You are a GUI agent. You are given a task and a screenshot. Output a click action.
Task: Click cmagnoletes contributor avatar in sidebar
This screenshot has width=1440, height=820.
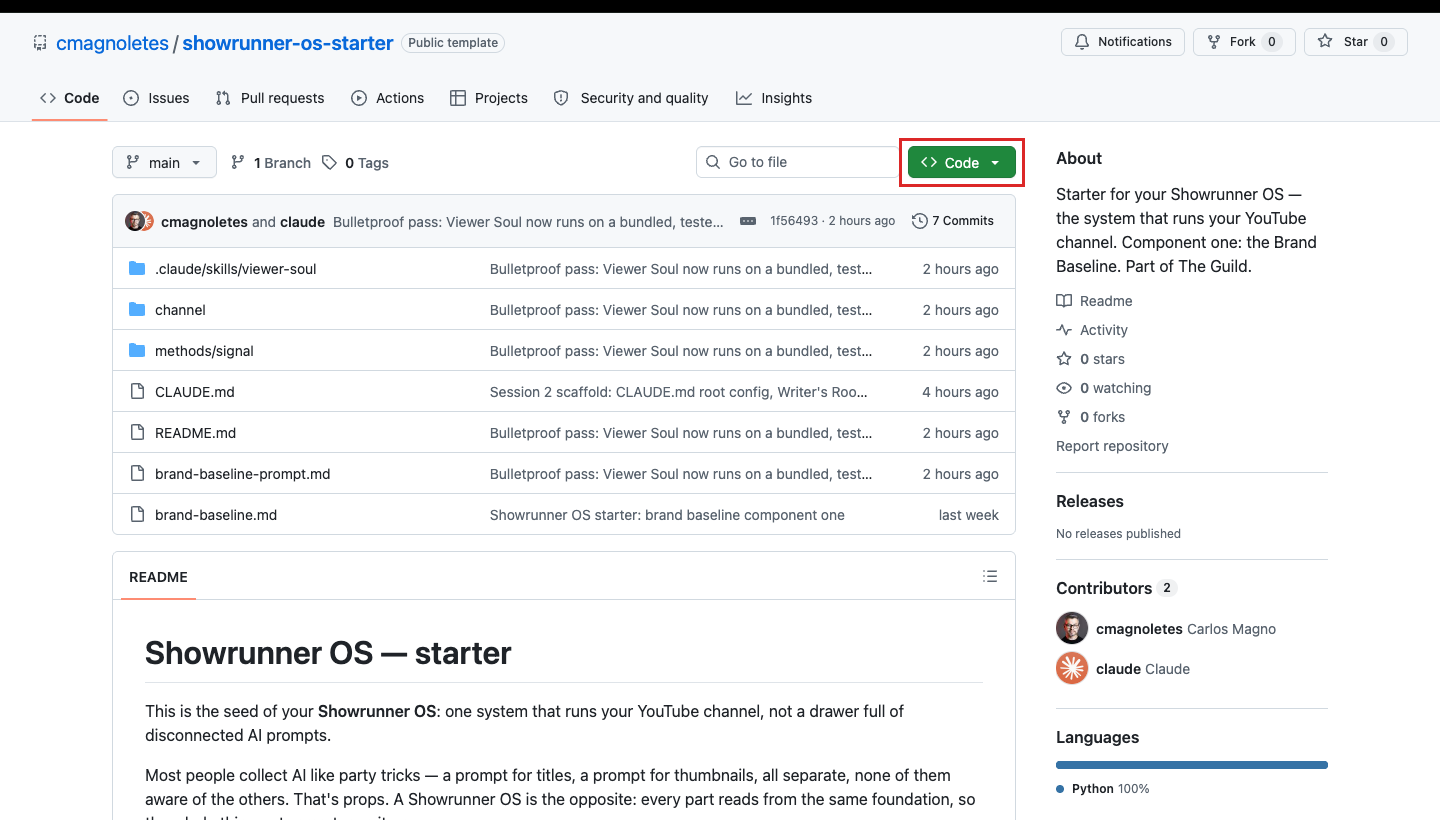(x=1072, y=628)
